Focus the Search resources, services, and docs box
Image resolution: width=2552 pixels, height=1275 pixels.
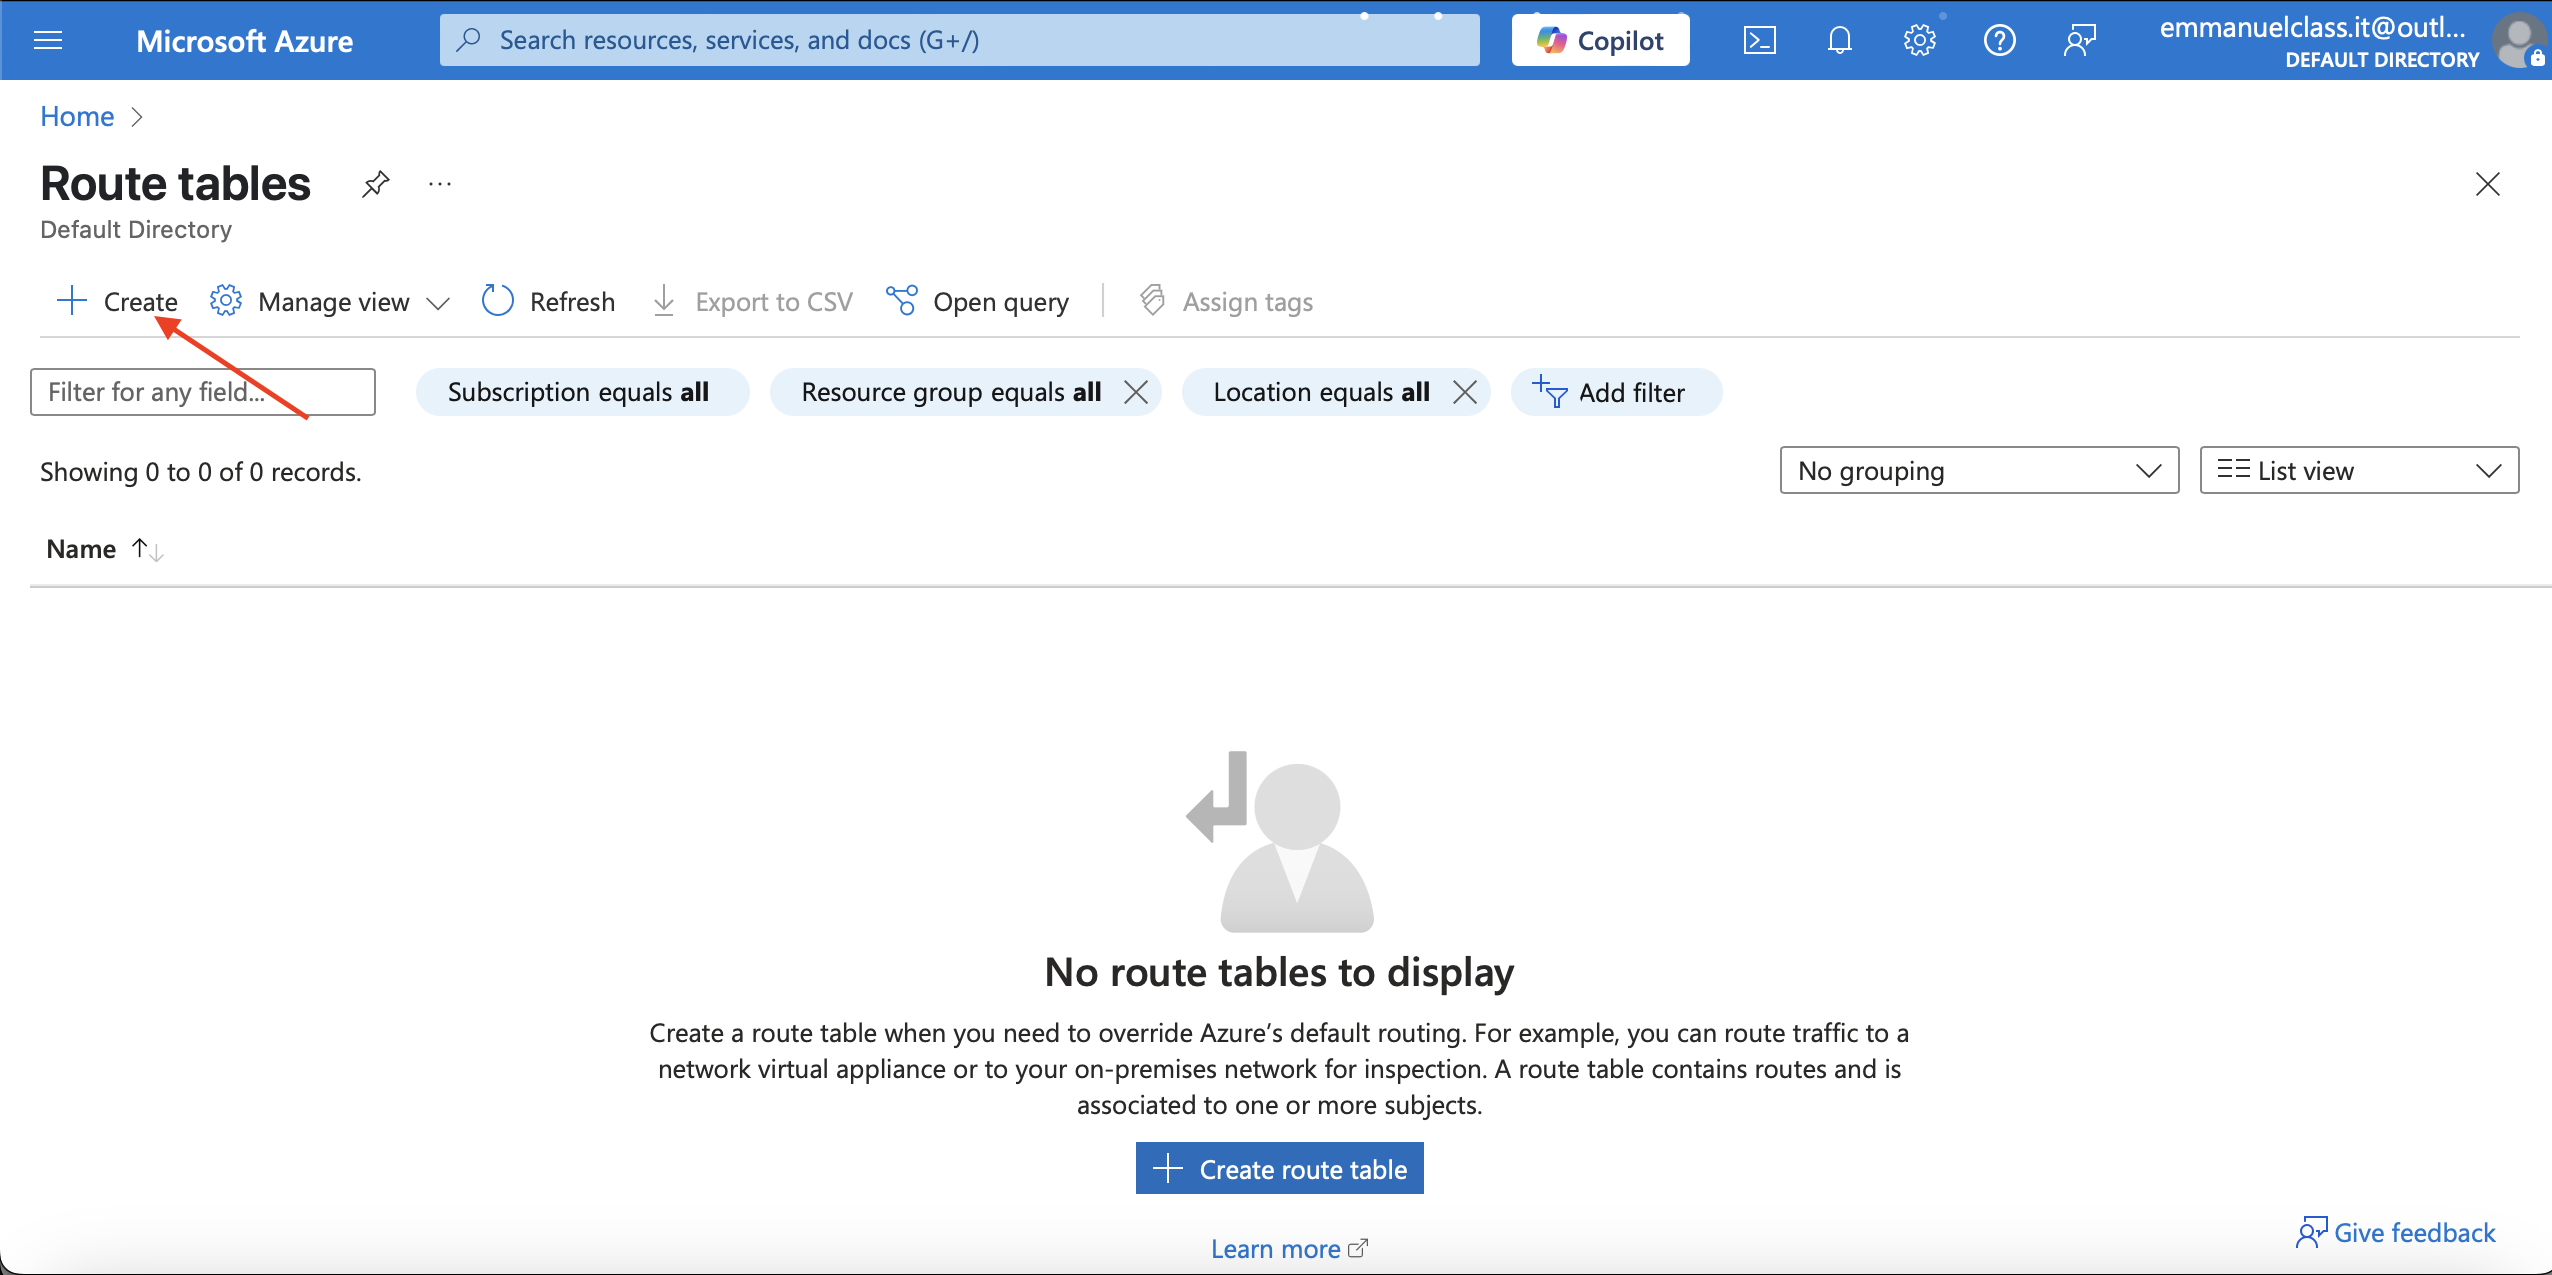click(959, 40)
